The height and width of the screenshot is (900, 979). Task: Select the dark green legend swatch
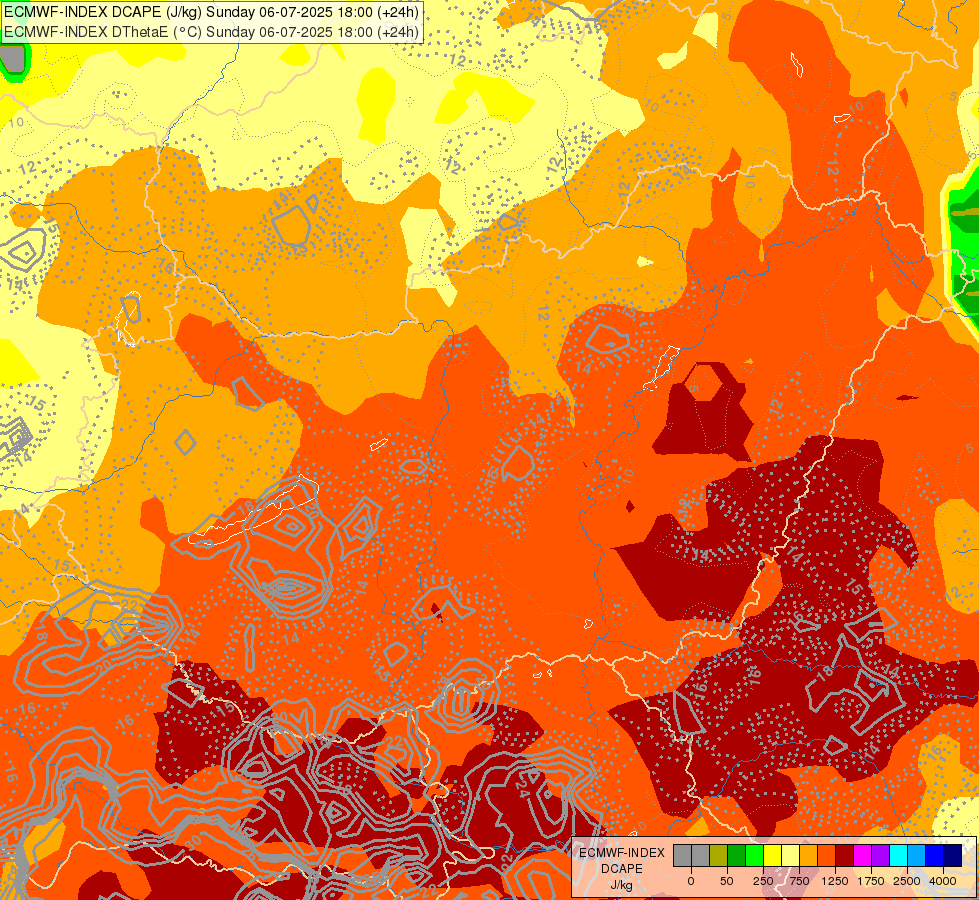(x=736, y=855)
